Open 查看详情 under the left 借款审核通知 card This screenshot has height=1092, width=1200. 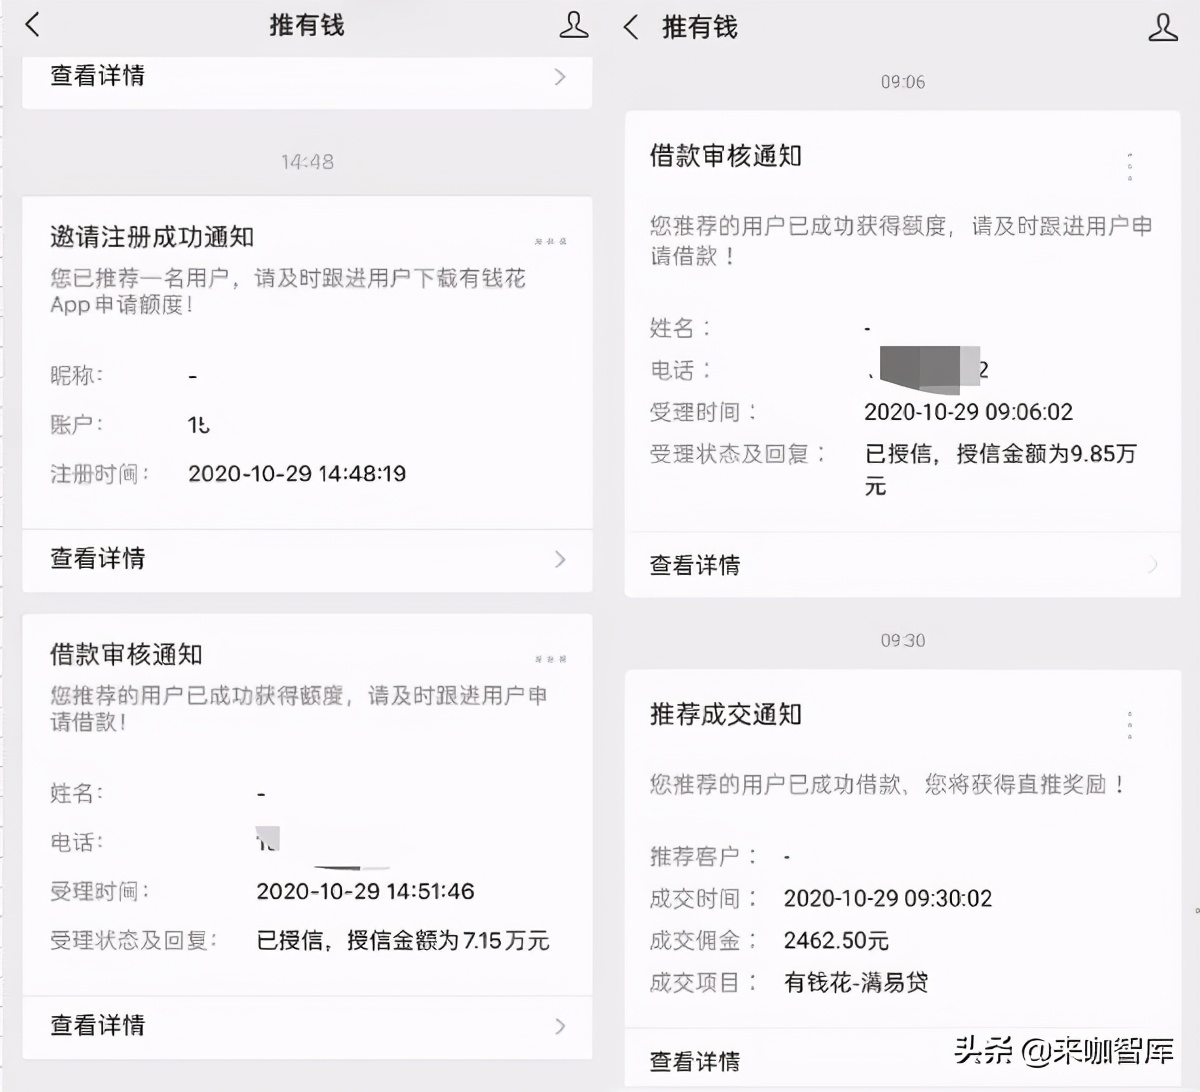[x=96, y=1026]
